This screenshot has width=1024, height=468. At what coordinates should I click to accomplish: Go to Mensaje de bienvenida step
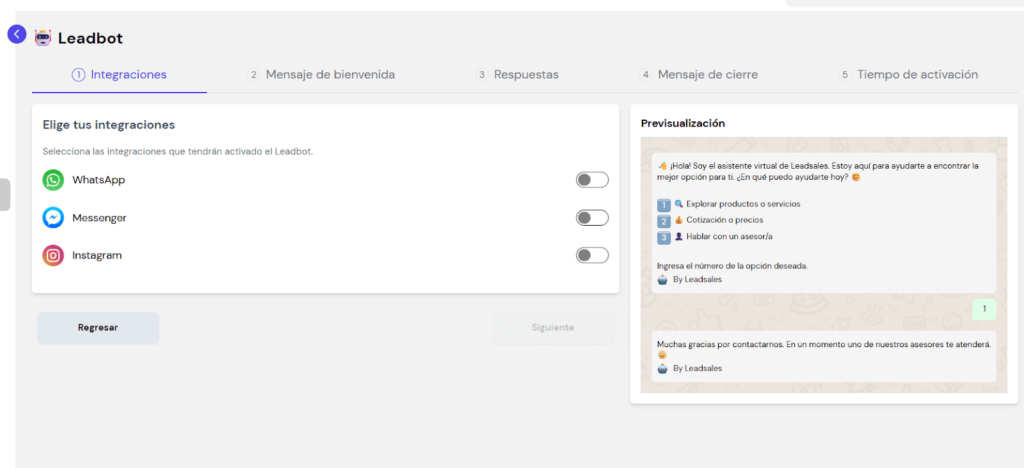coord(321,74)
